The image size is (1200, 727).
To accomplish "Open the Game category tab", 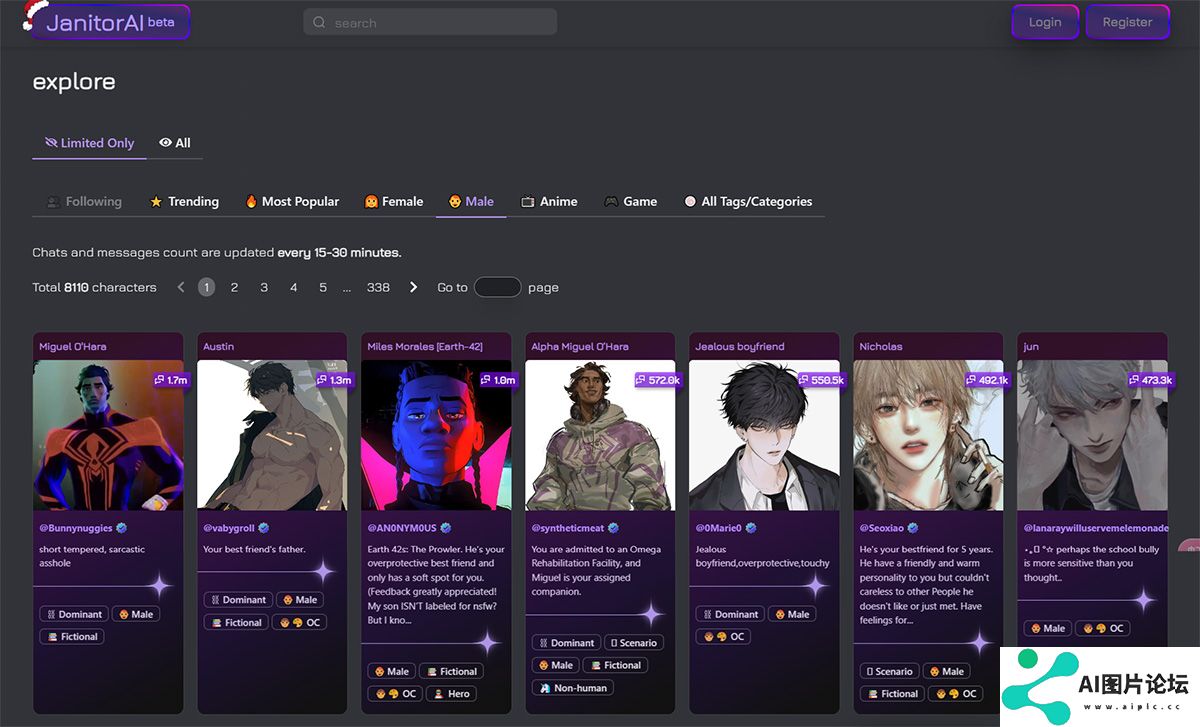I will point(630,201).
